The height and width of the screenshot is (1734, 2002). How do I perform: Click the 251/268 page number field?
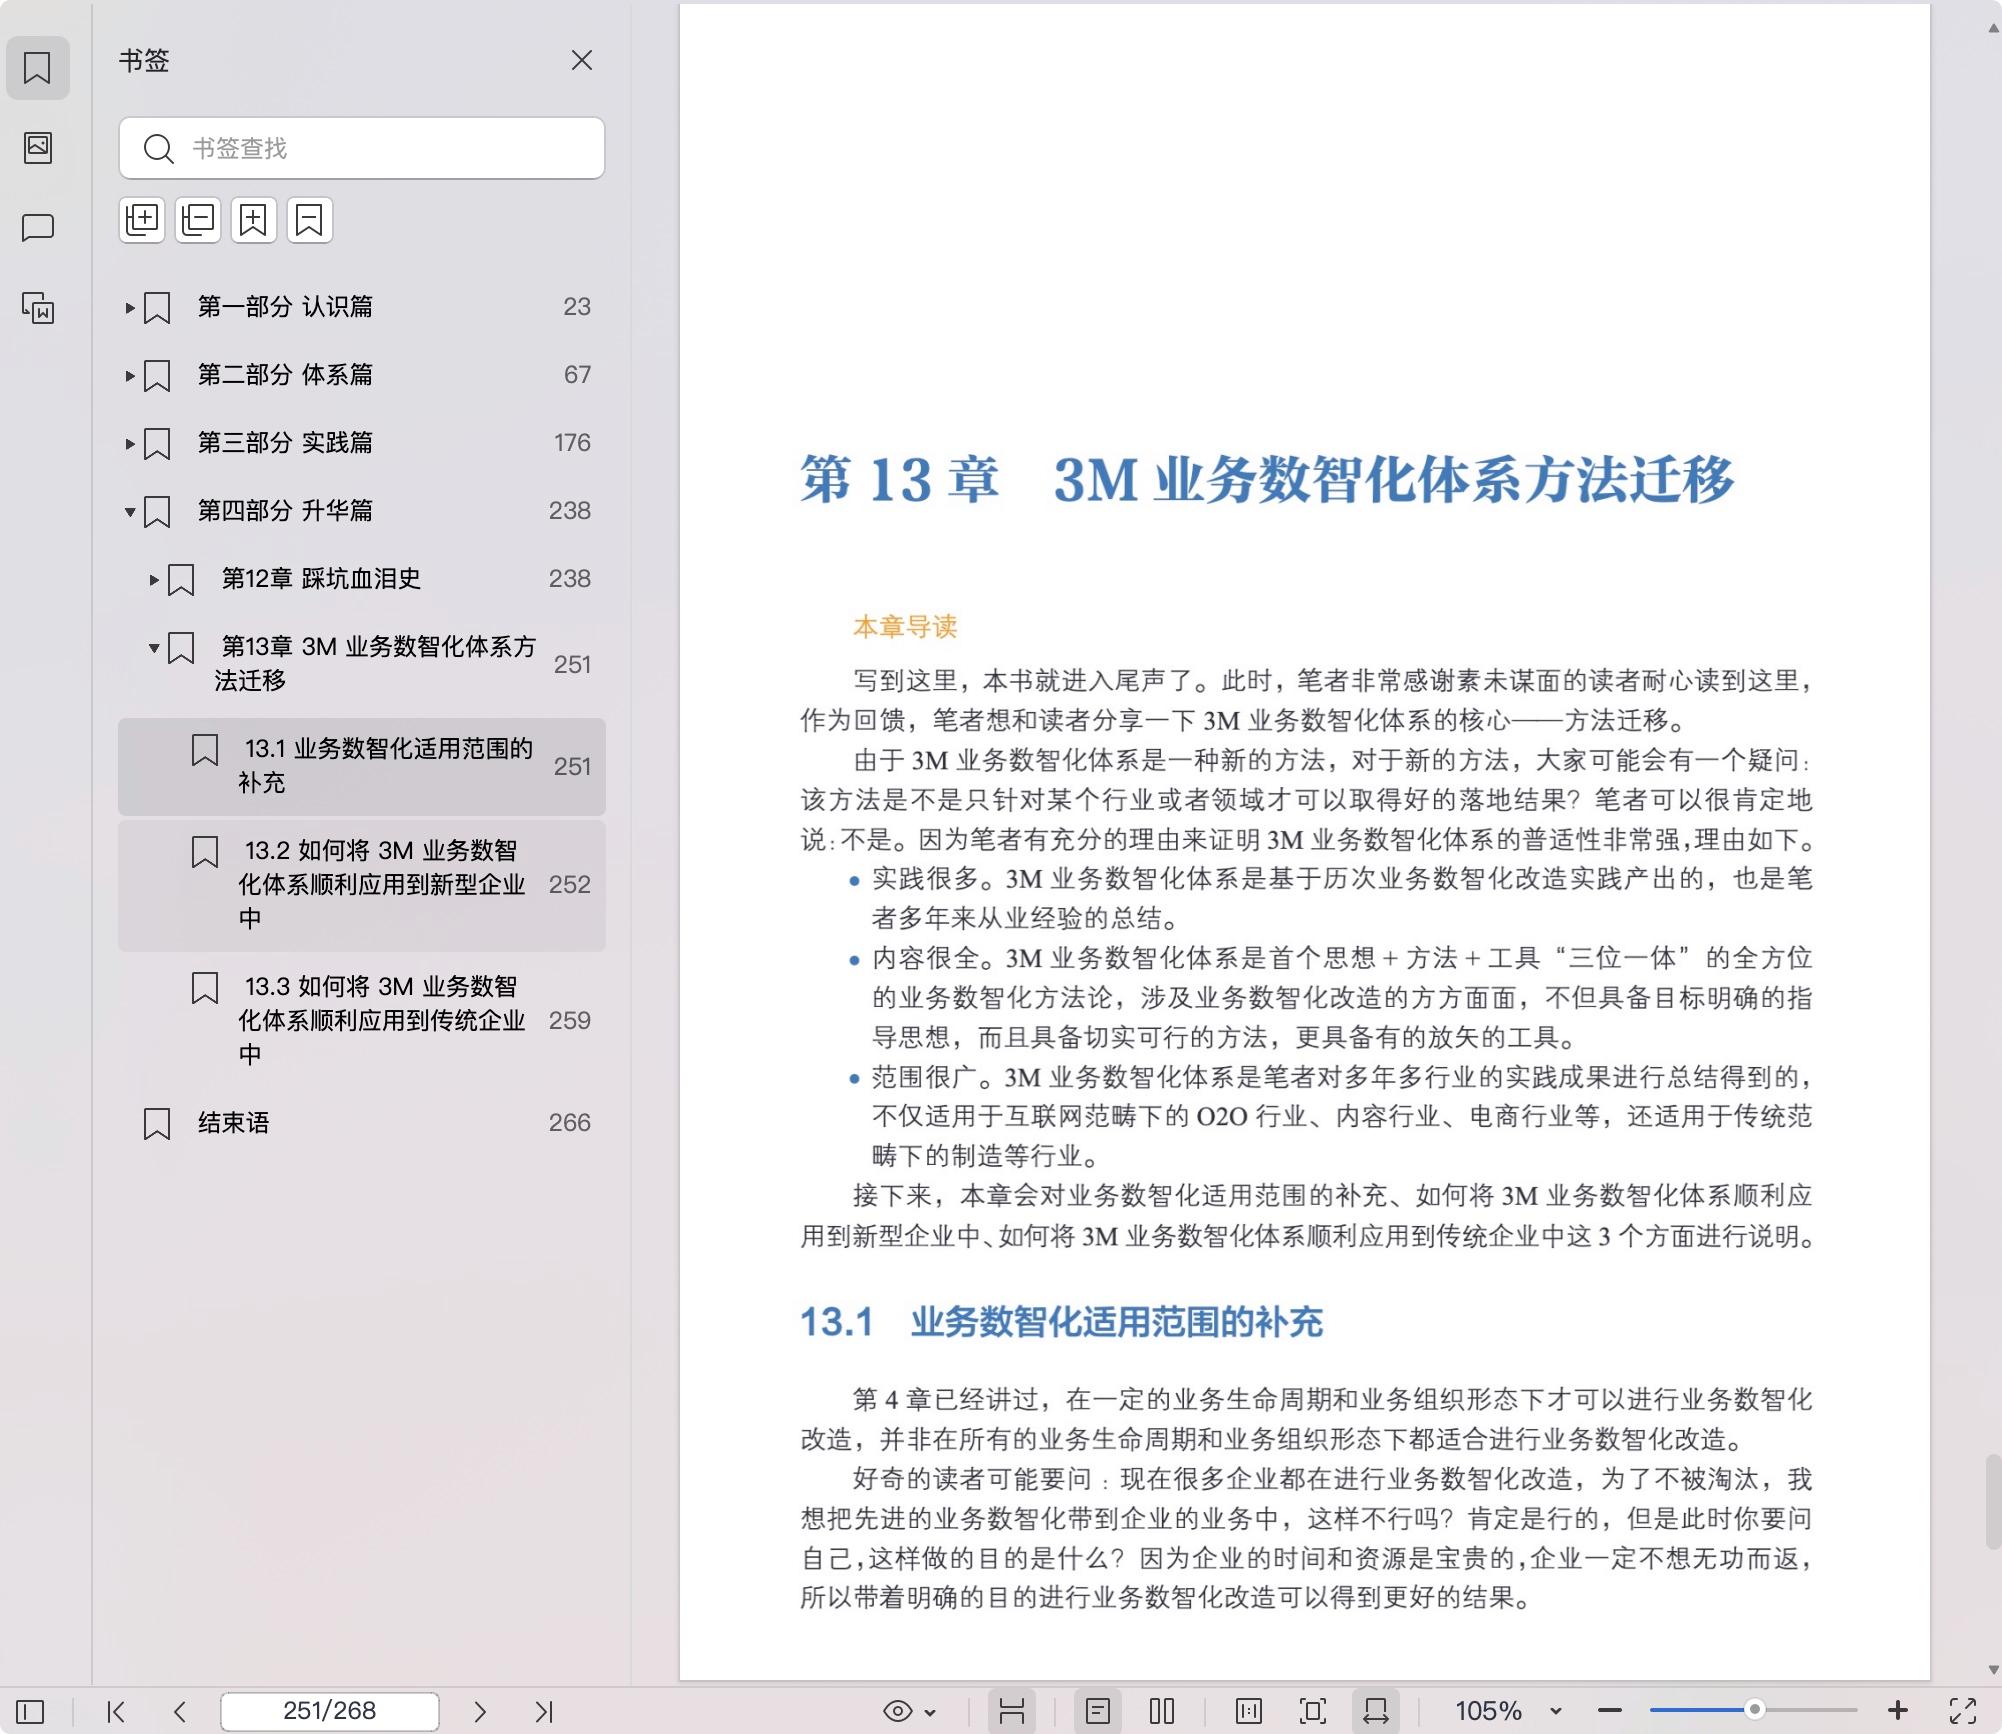(x=330, y=1711)
